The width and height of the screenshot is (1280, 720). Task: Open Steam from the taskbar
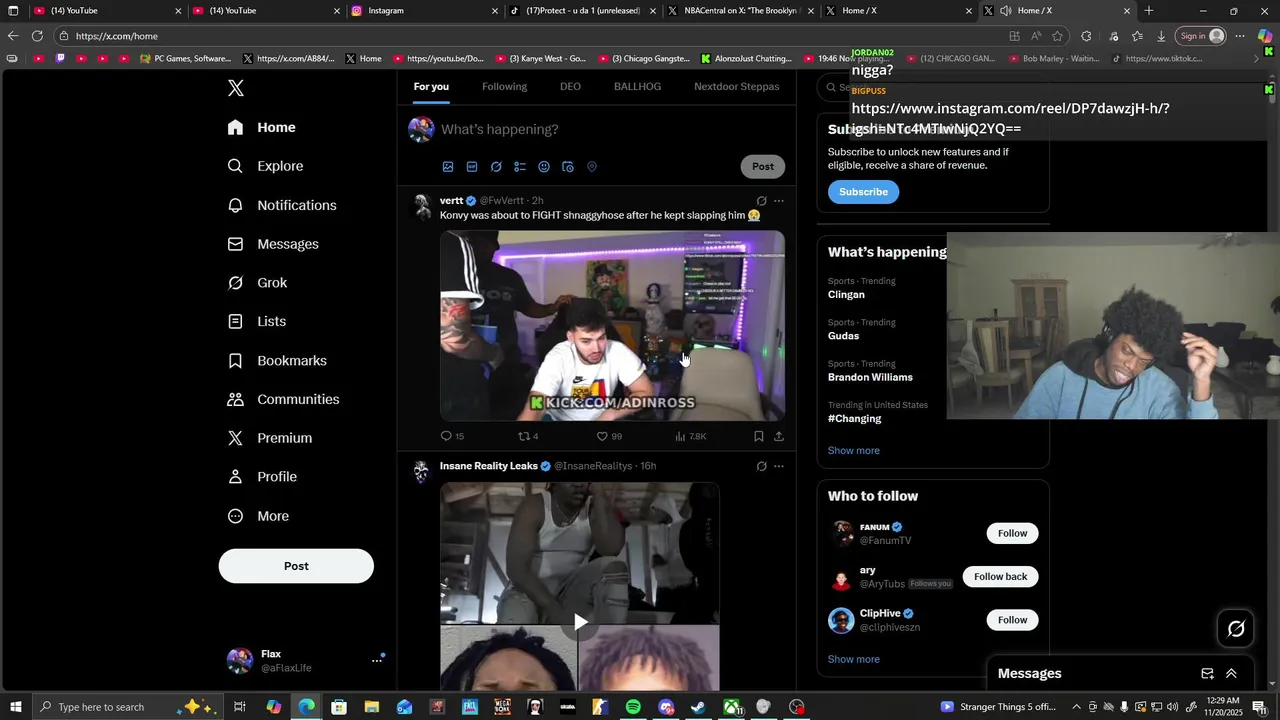(698, 707)
